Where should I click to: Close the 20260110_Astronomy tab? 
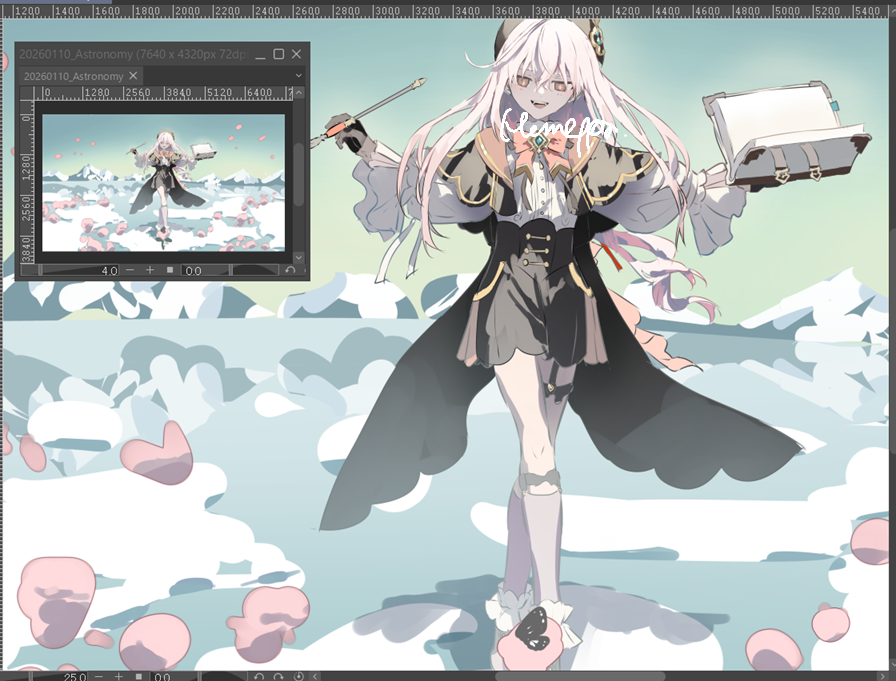click(133, 76)
